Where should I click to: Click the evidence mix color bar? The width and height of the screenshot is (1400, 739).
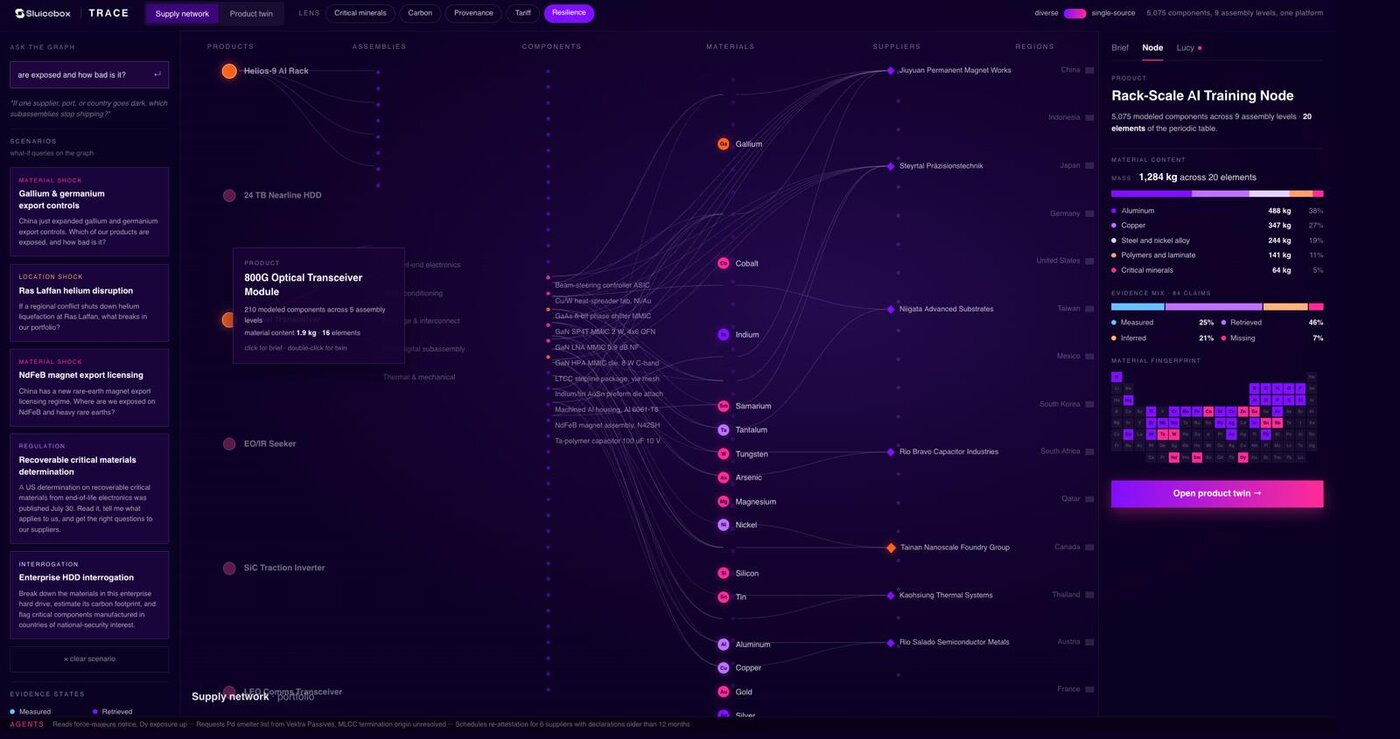coord(1217,307)
